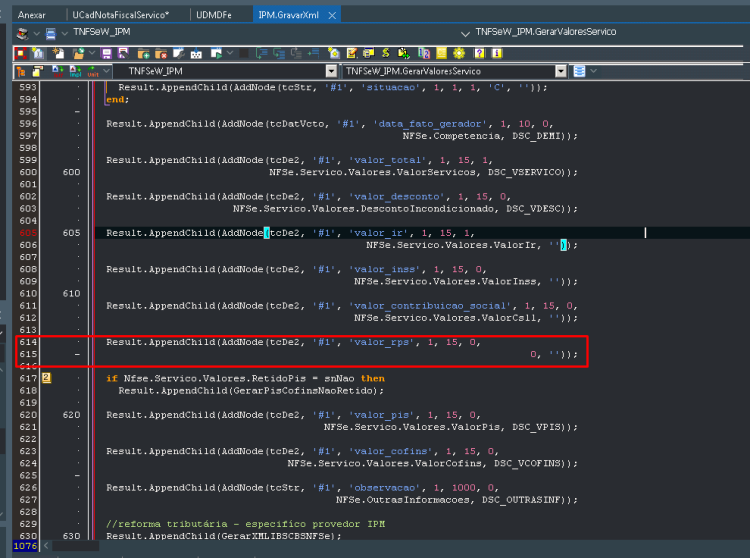Click the Unit navigation icon
Viewport: 750px width, 558px height.
(x=93, y=72)
